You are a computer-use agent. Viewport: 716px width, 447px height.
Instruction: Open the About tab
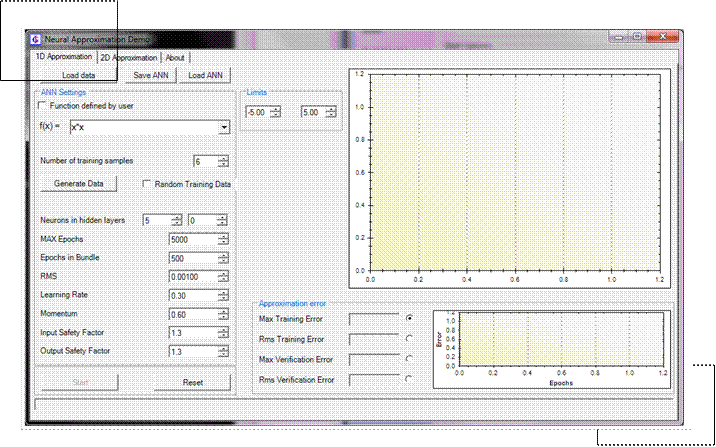[x=175, y=58]
